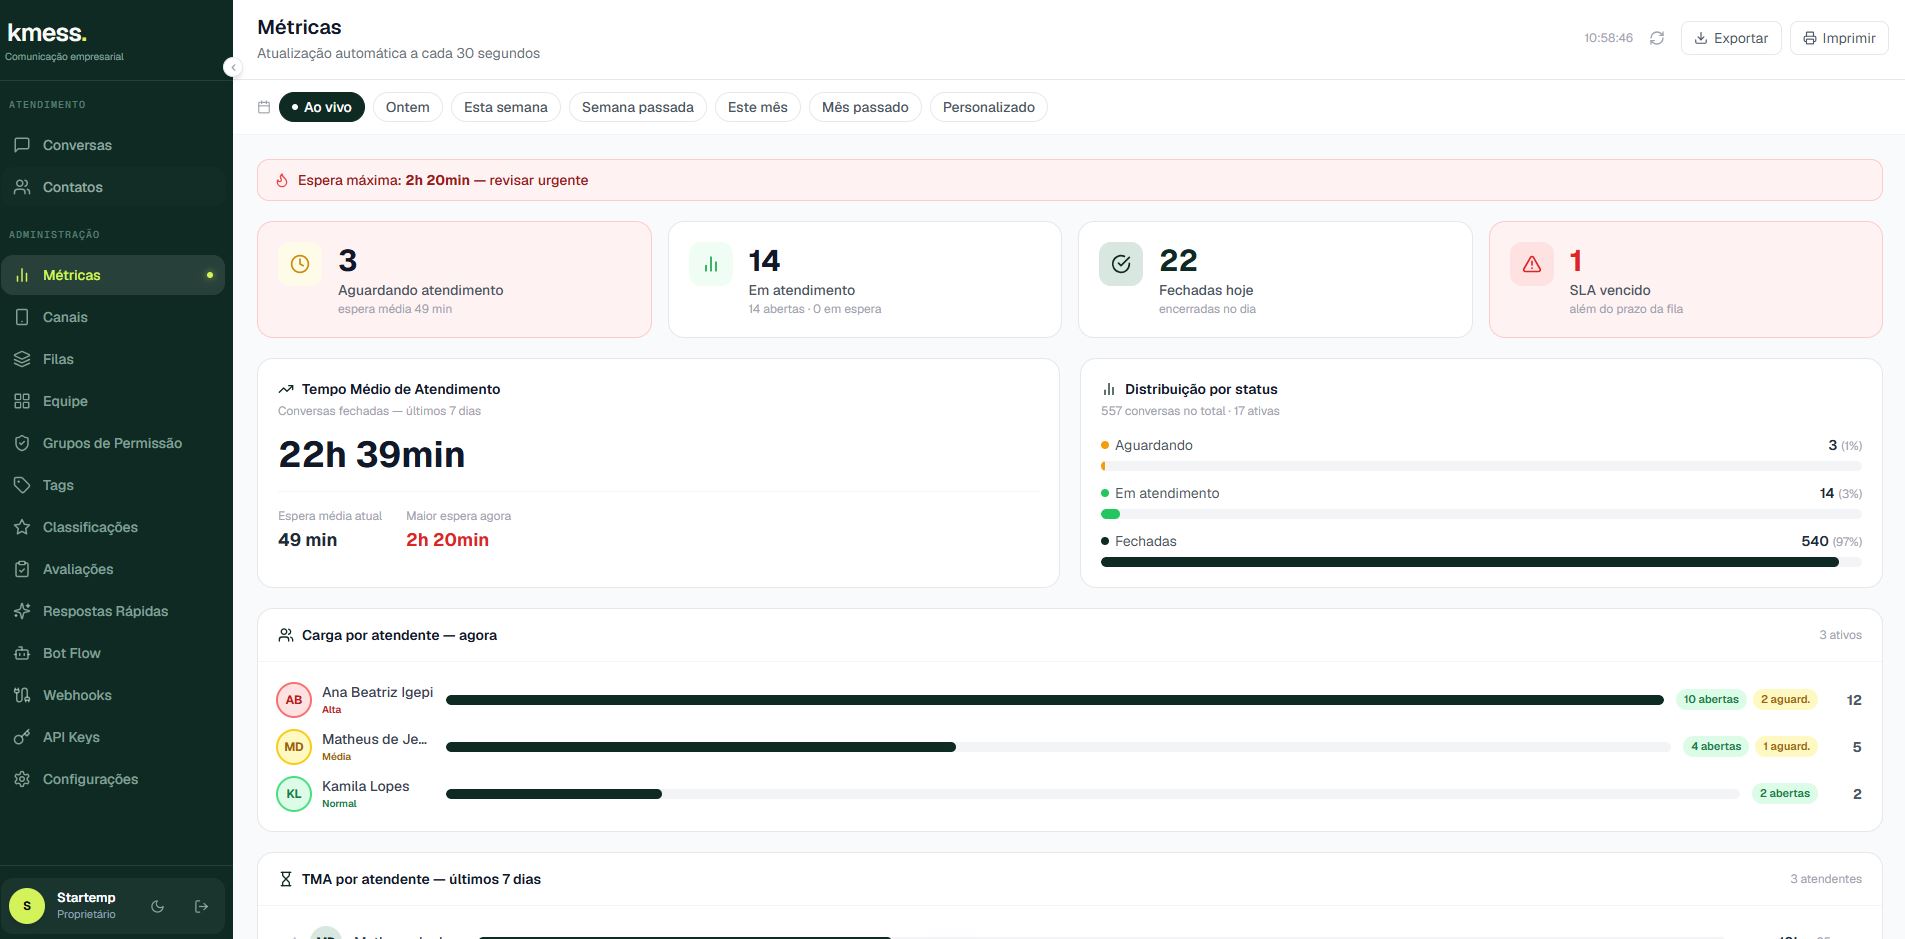Image resolution: width=1905 pixels, height=939 pixels.
Task: Click the 2h 20min Maior espera value
Action: [x=447, y=540]
